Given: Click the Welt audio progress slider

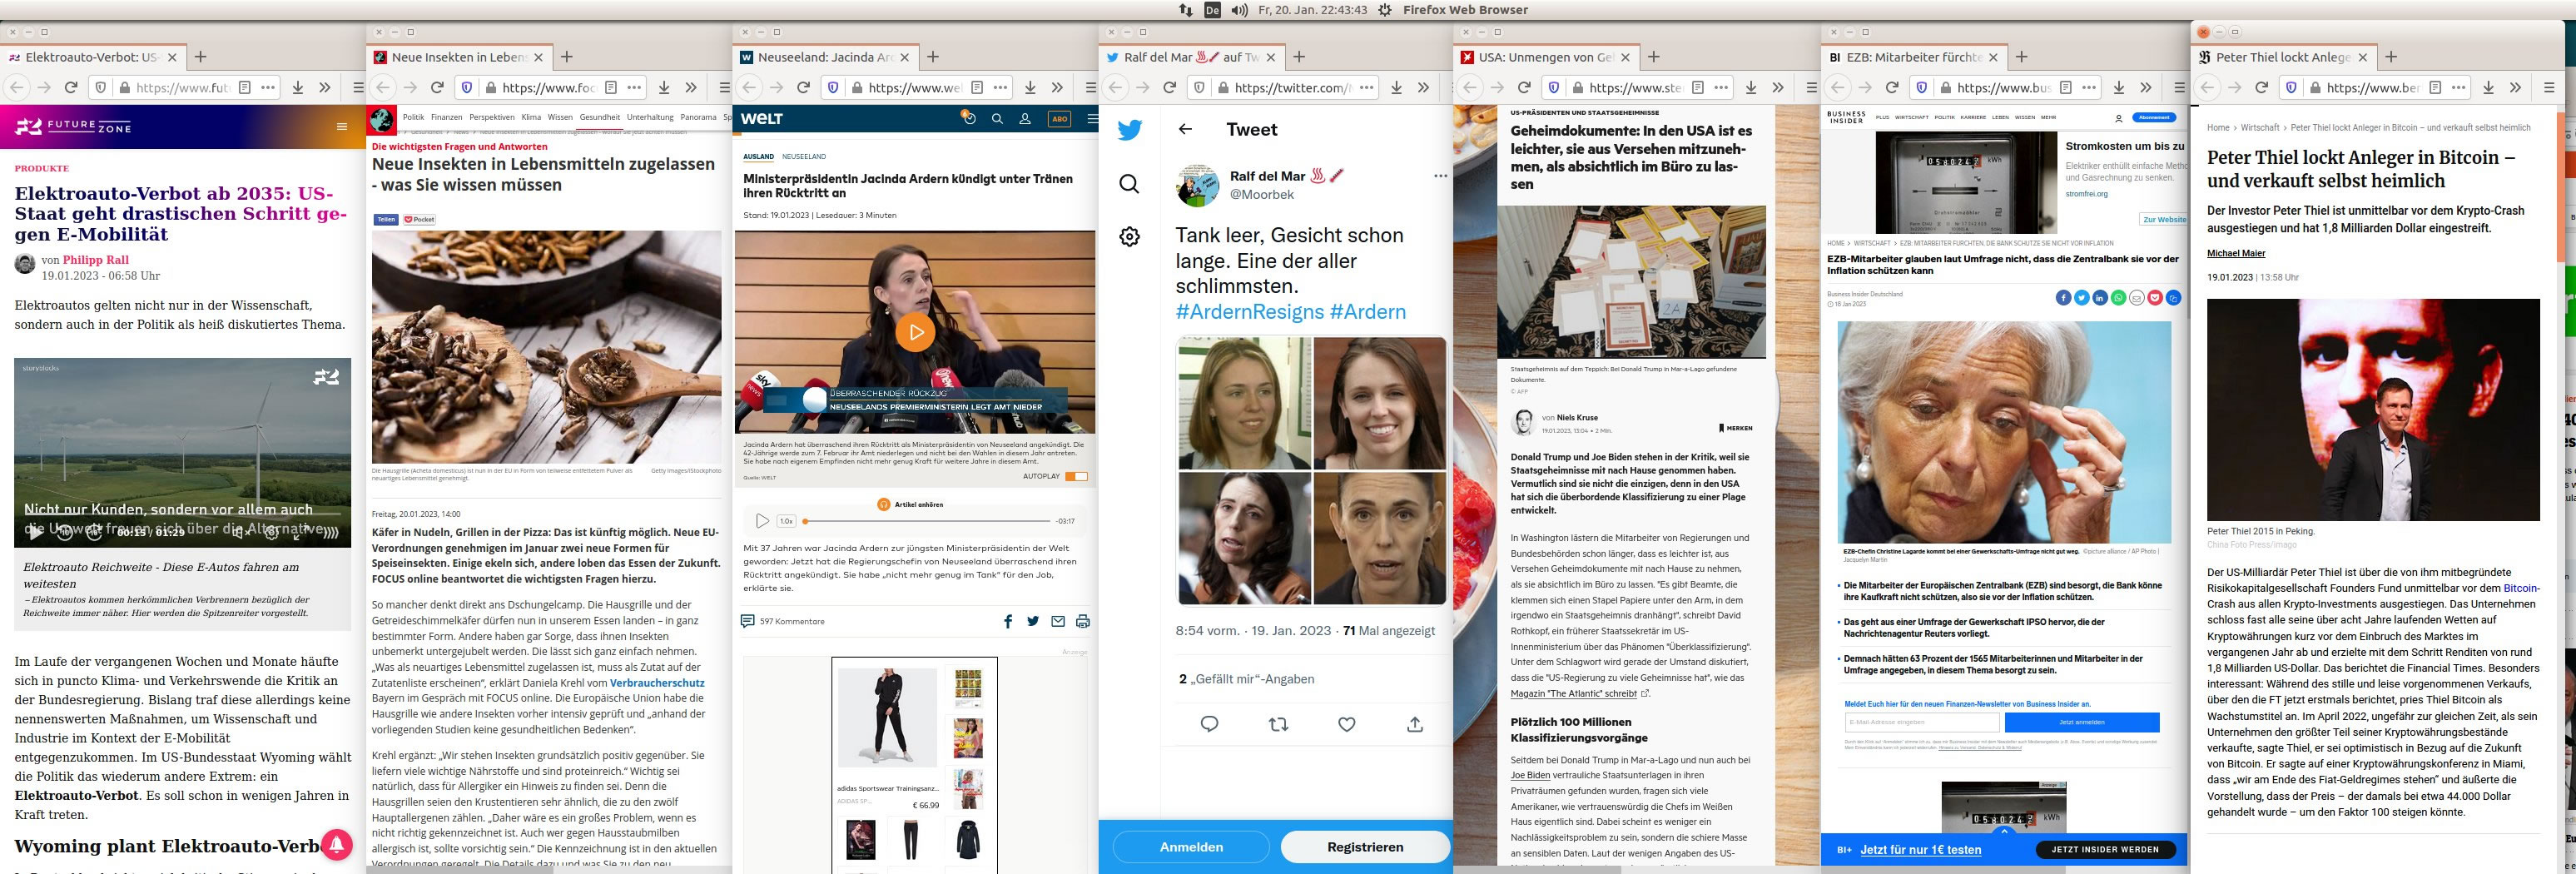Looking at the screenshot, I should [x=927, y=521].
